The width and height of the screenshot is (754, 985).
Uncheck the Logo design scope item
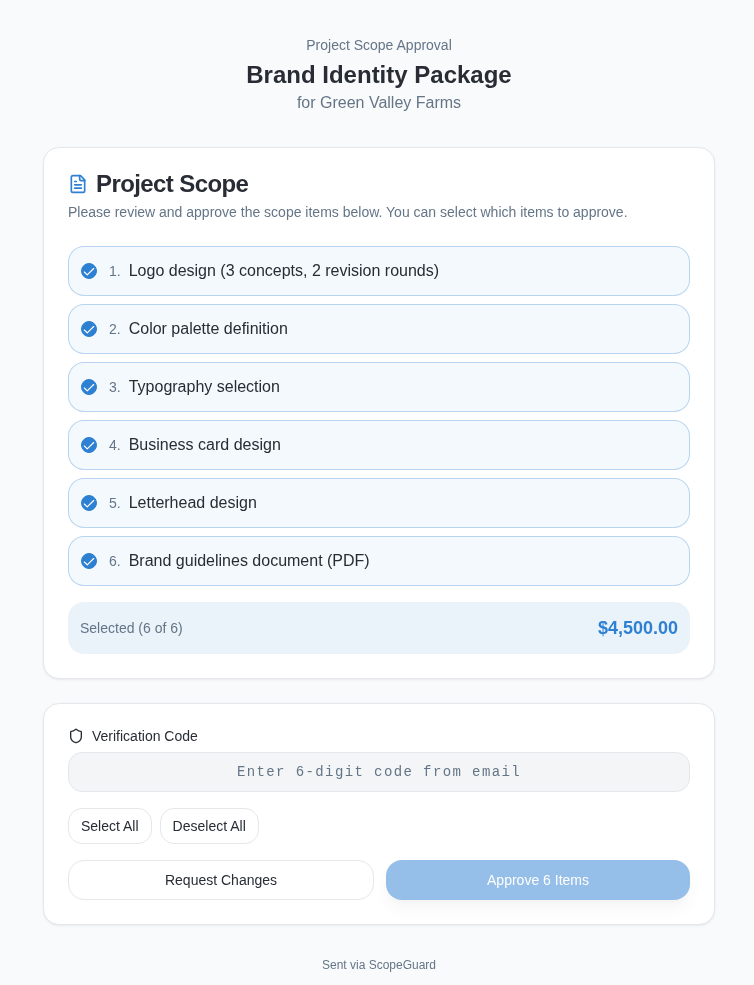pyautogui.click(x=89, y=271)
